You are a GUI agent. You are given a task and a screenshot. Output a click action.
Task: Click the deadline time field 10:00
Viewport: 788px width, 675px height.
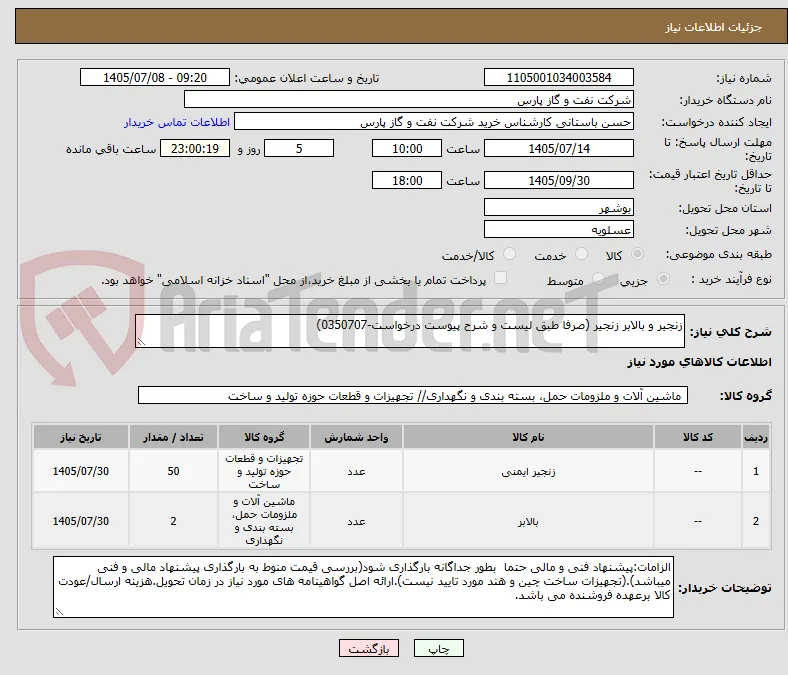click(x=407, y=148)
